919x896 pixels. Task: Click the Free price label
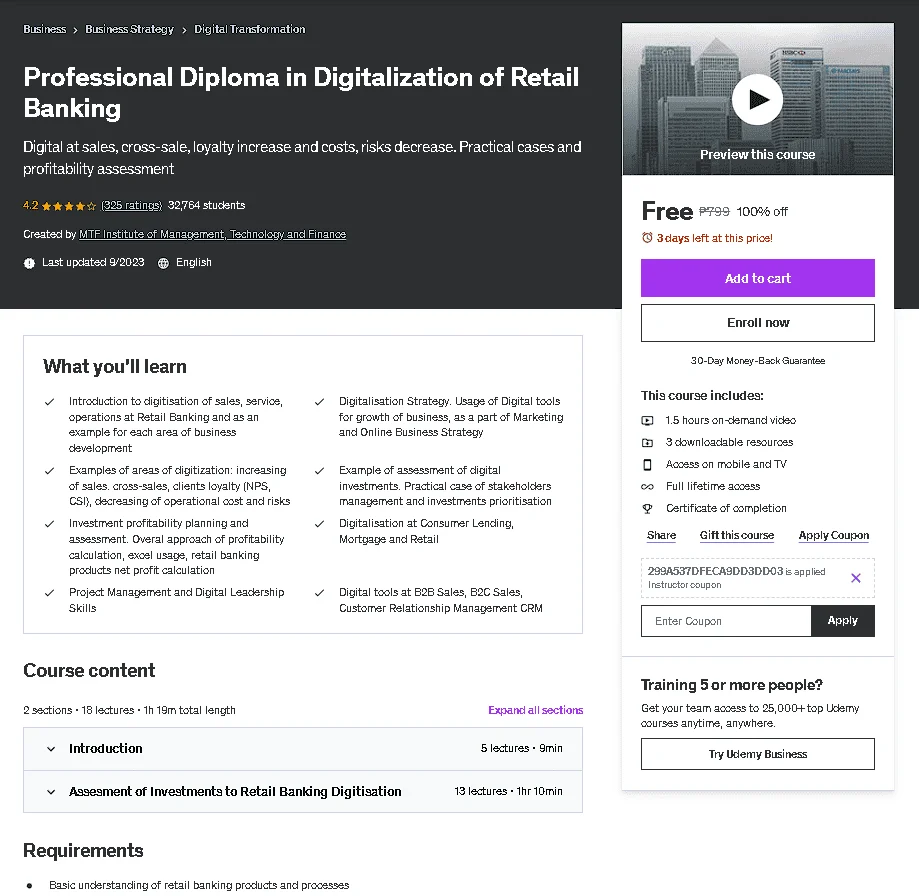coord(667,211)
